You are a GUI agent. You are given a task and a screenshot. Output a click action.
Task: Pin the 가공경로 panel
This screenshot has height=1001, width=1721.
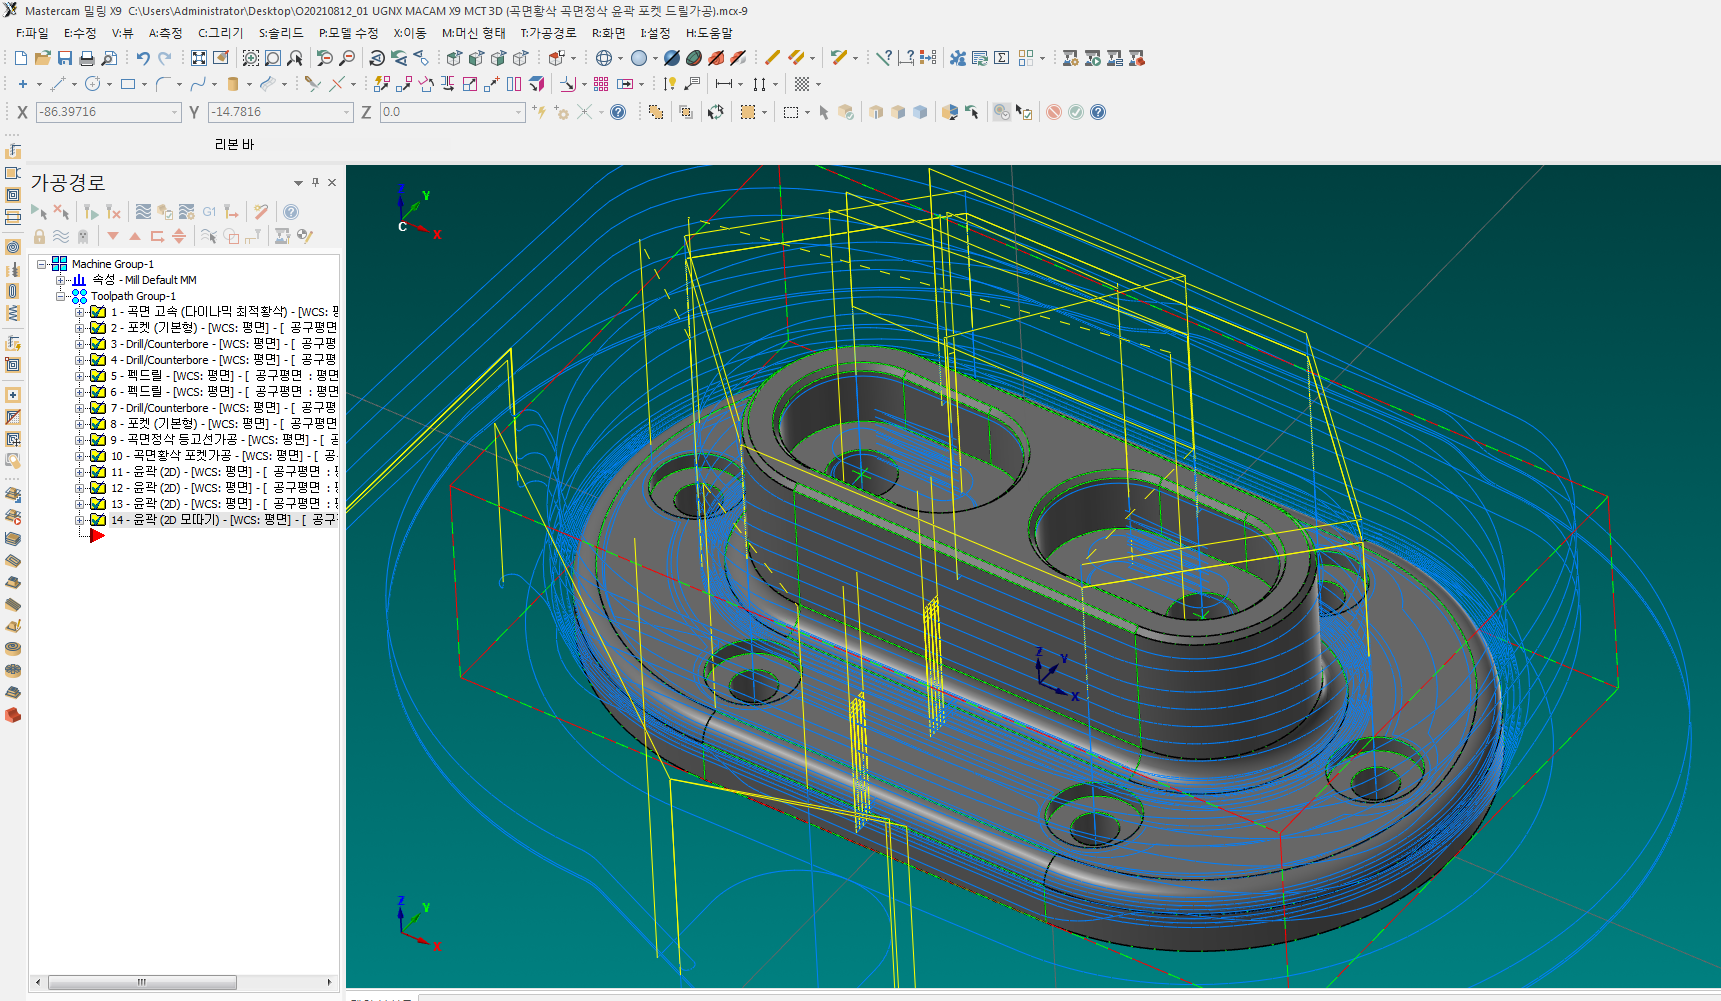coord(315,182)
